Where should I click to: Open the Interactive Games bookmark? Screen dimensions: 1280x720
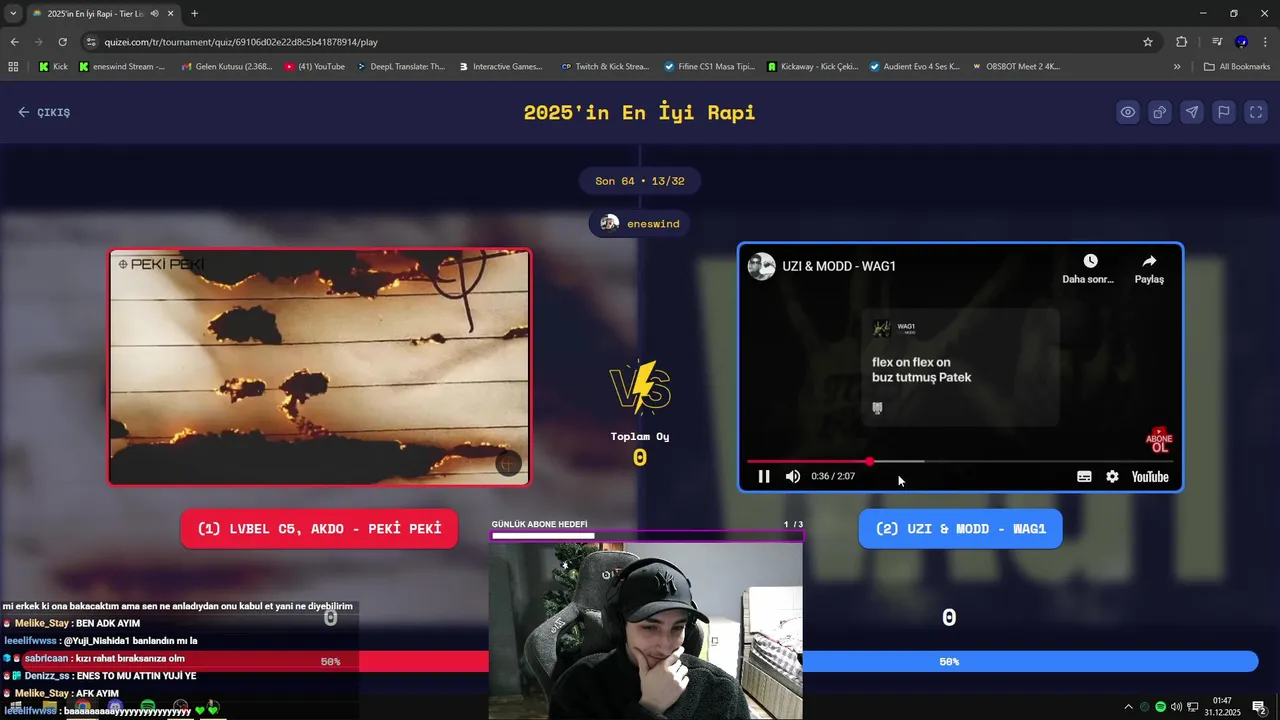click(x=501, y=67)
